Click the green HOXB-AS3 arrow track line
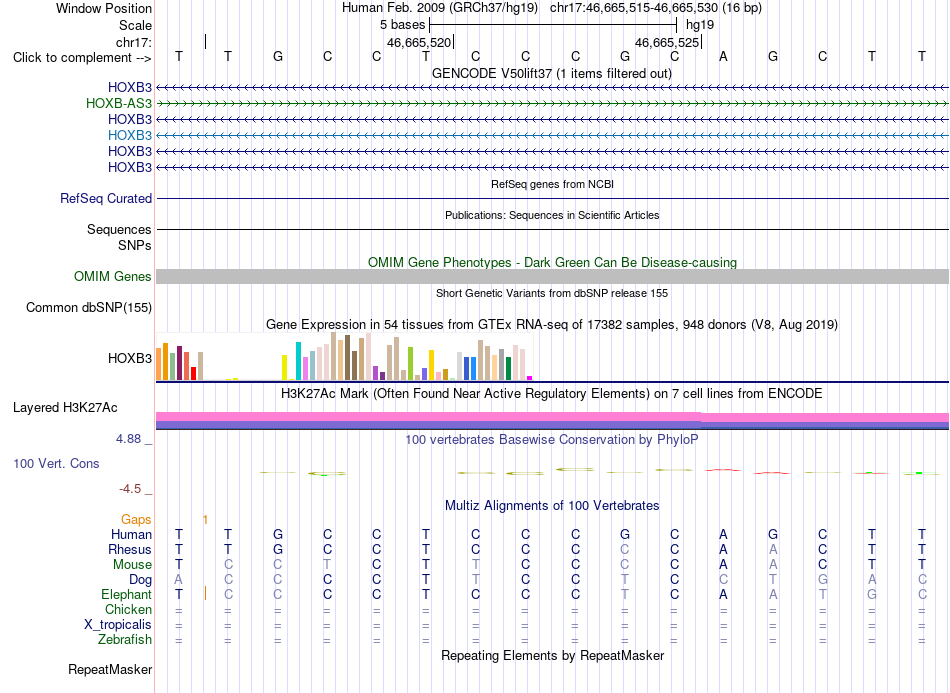This screenshot has height=693, width=950. (x=552, y=104)
